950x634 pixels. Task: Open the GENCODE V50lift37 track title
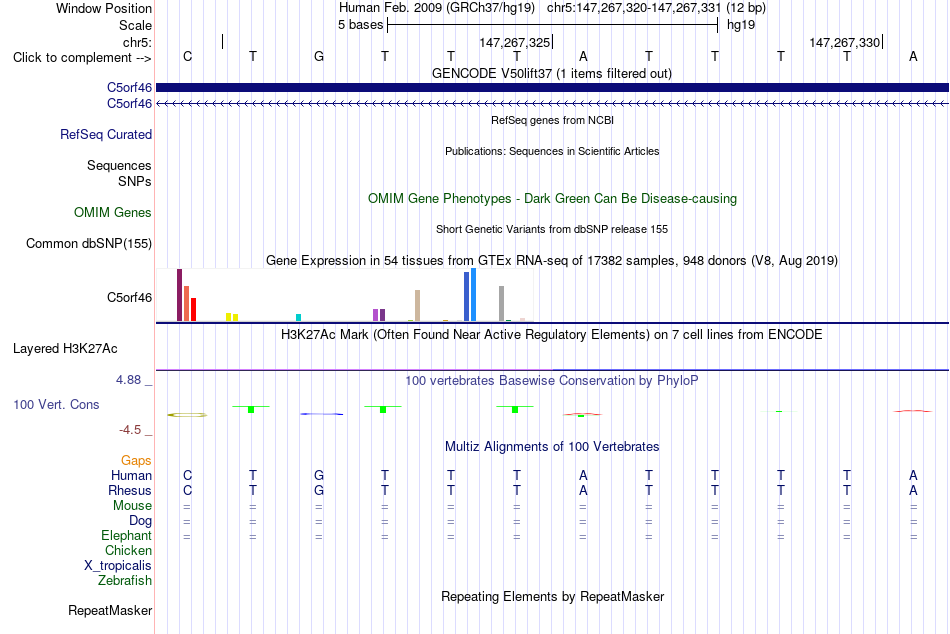point(552,73)
